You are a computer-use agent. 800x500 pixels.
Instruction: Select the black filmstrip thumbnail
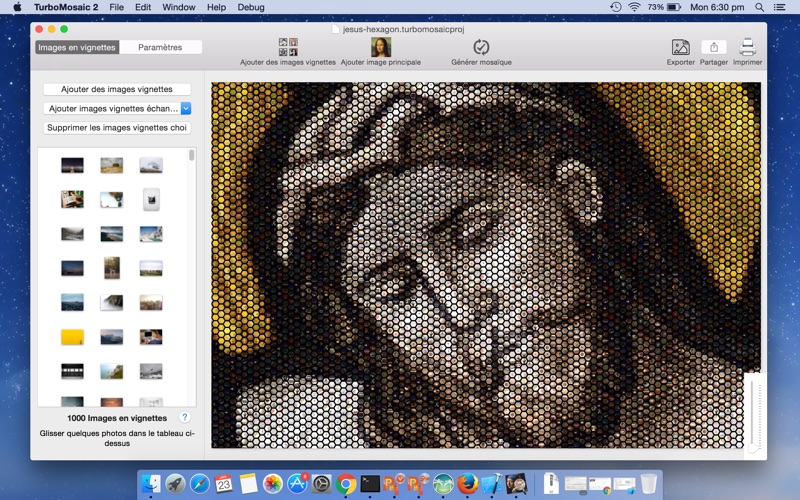(x=72, y=371)
